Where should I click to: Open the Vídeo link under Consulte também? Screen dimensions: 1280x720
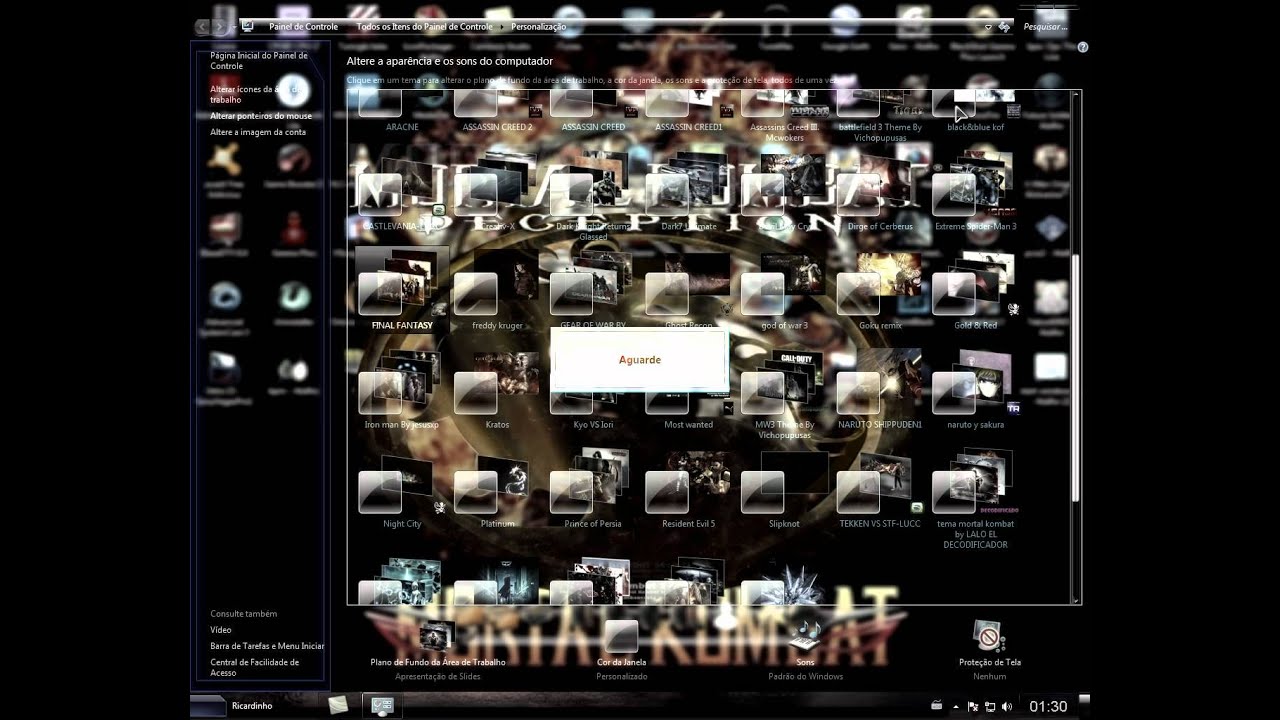pyautogui.click(x=221, y=630)
